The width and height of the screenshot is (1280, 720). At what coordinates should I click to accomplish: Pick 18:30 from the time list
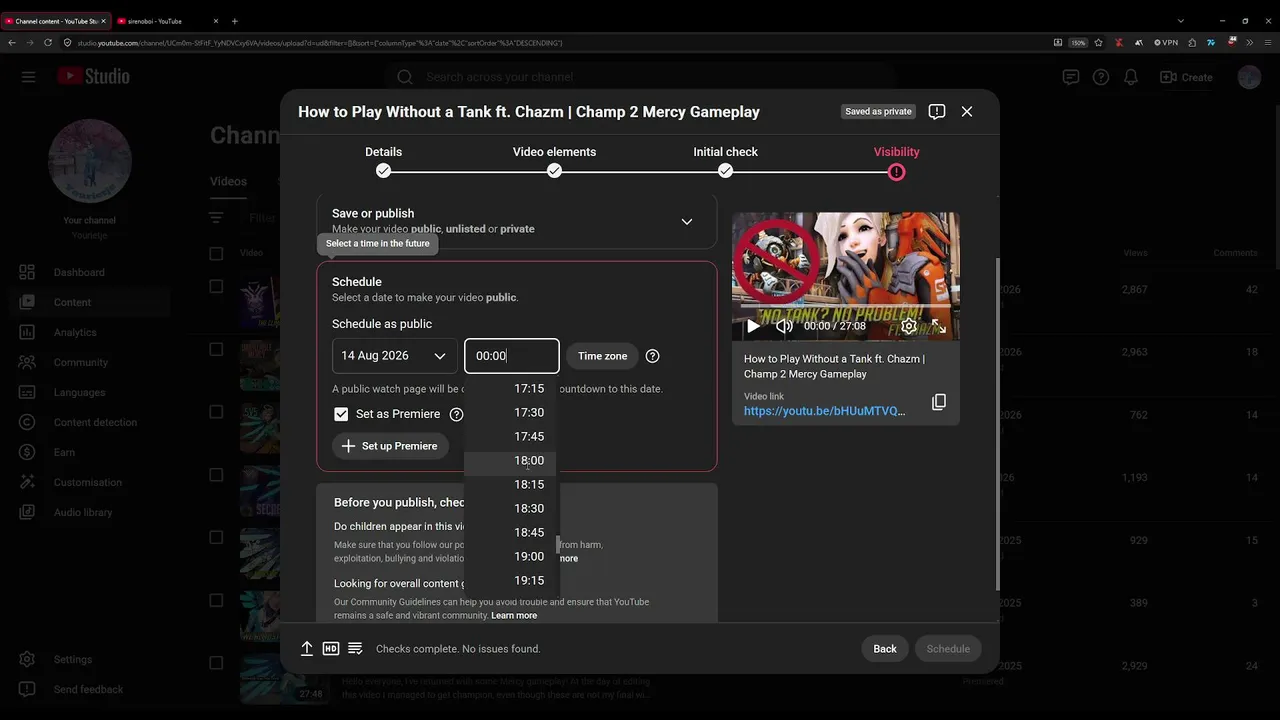[x=512, y=508]
